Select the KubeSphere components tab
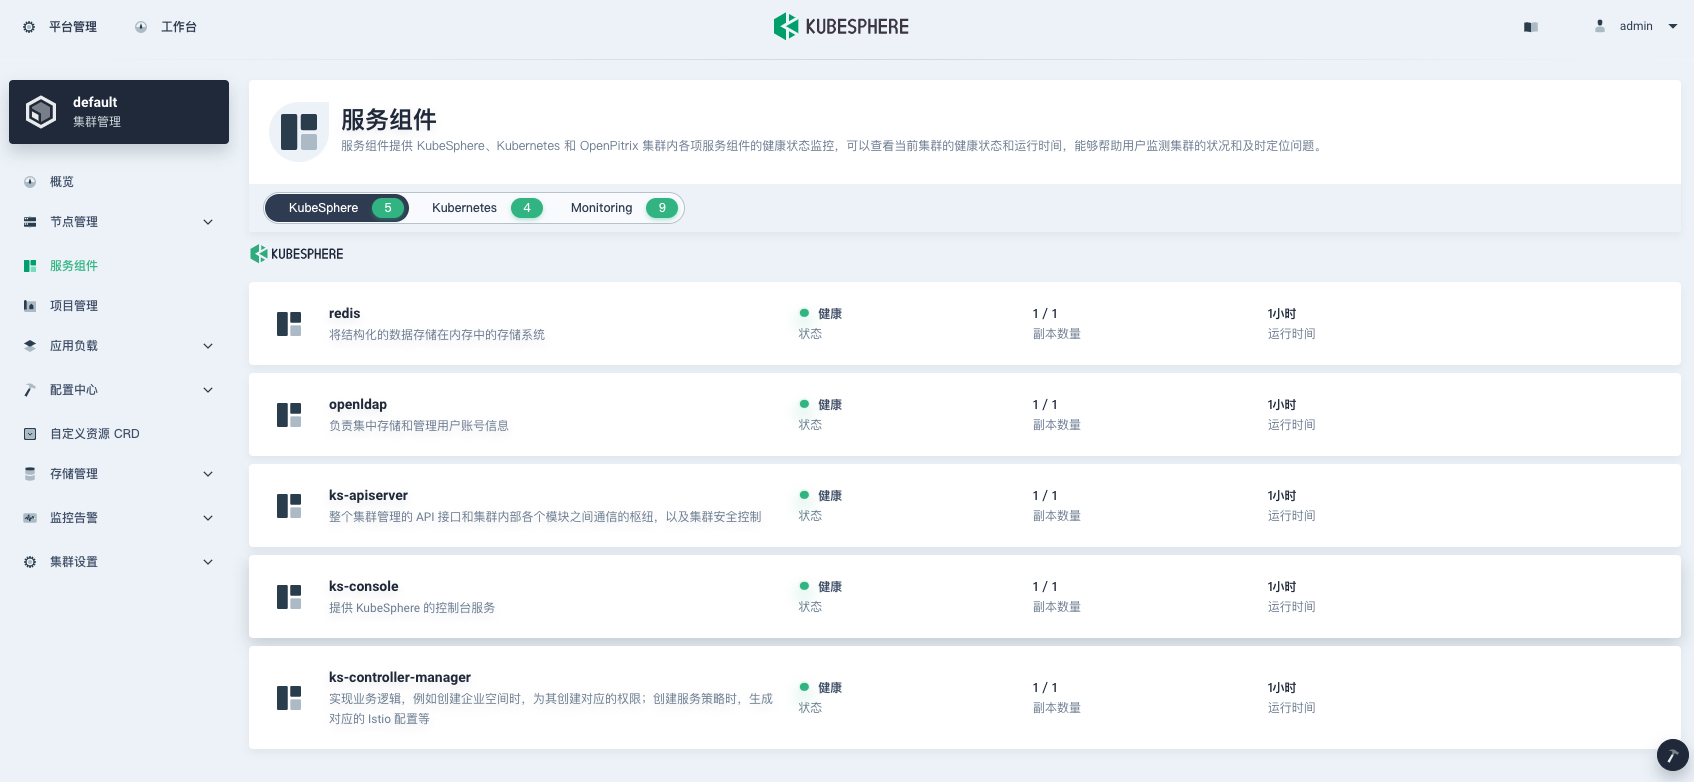 point(337,208)
